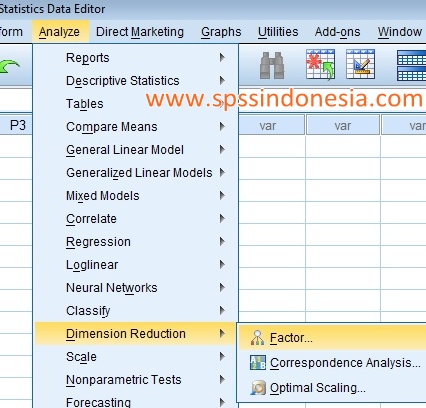This screenshot has width=426, height=408.
Task: Open the Mixed Models submenu
Action: tap(136, 196)
